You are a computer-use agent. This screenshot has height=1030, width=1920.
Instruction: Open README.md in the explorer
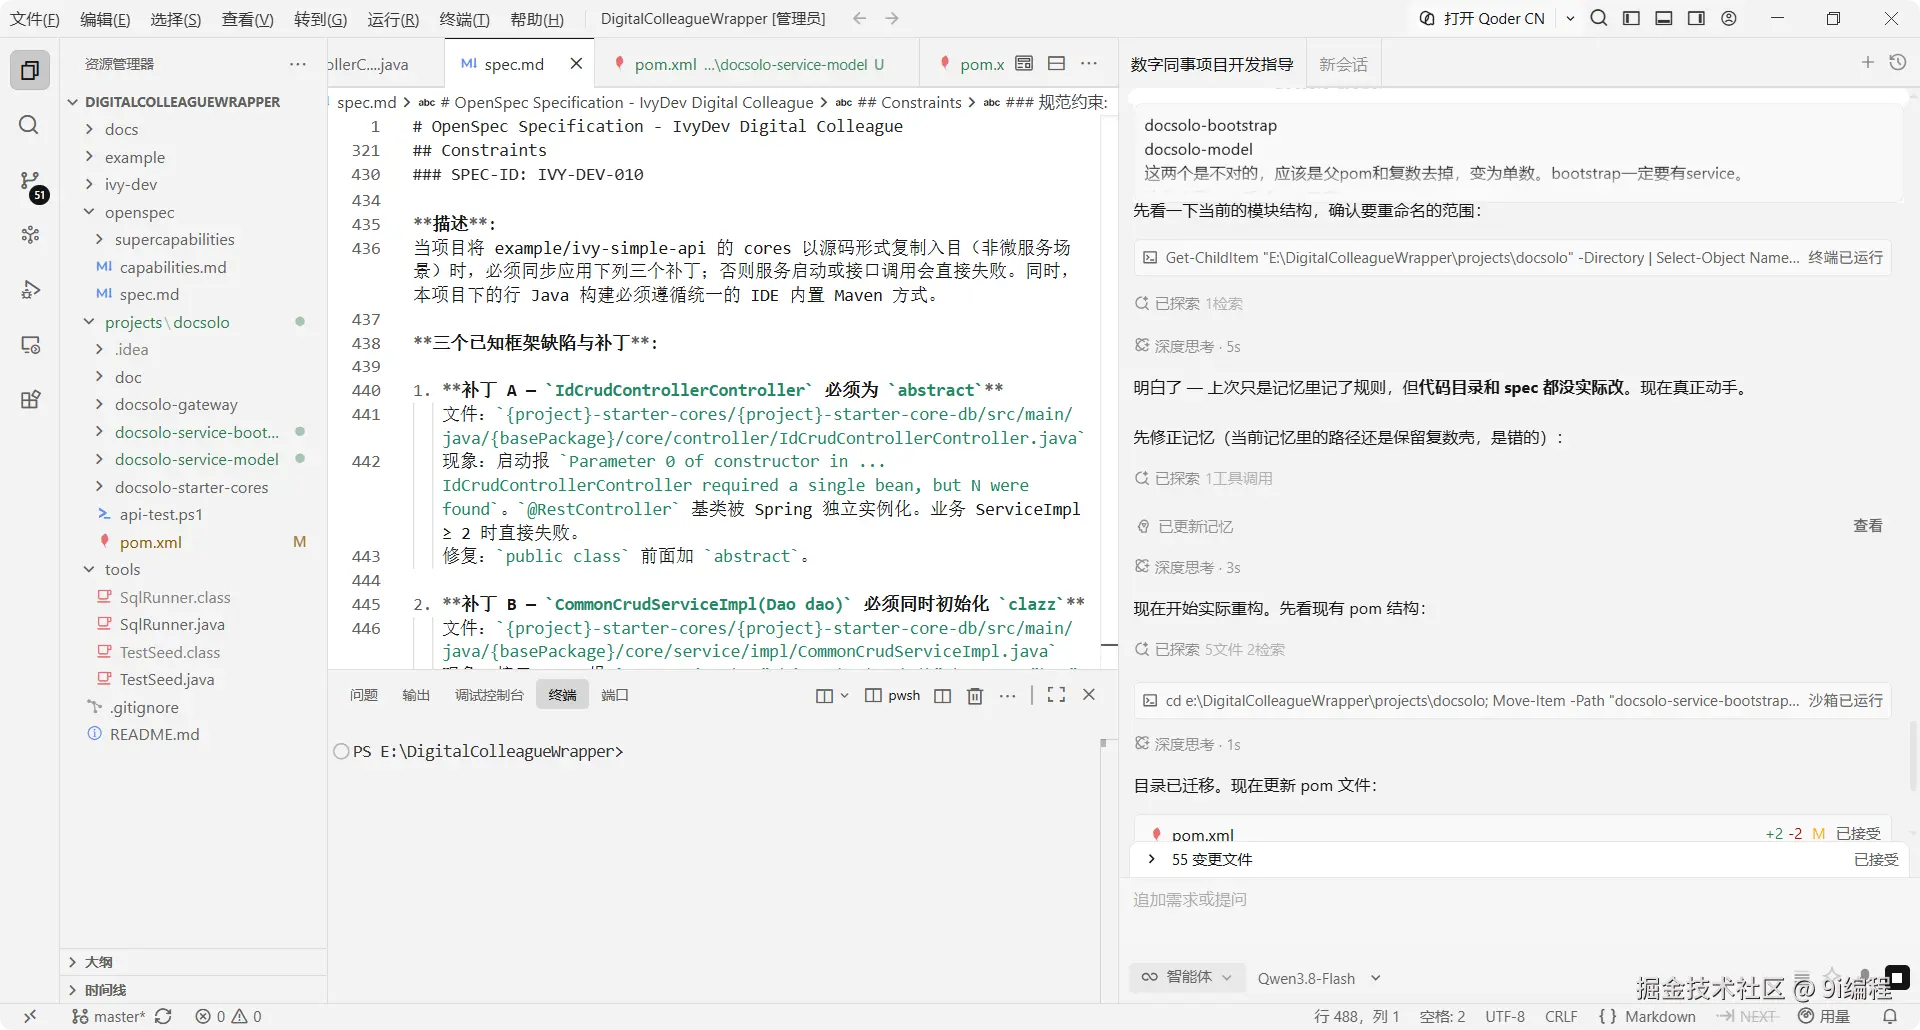pyautogui.click(x=154, y=734)
